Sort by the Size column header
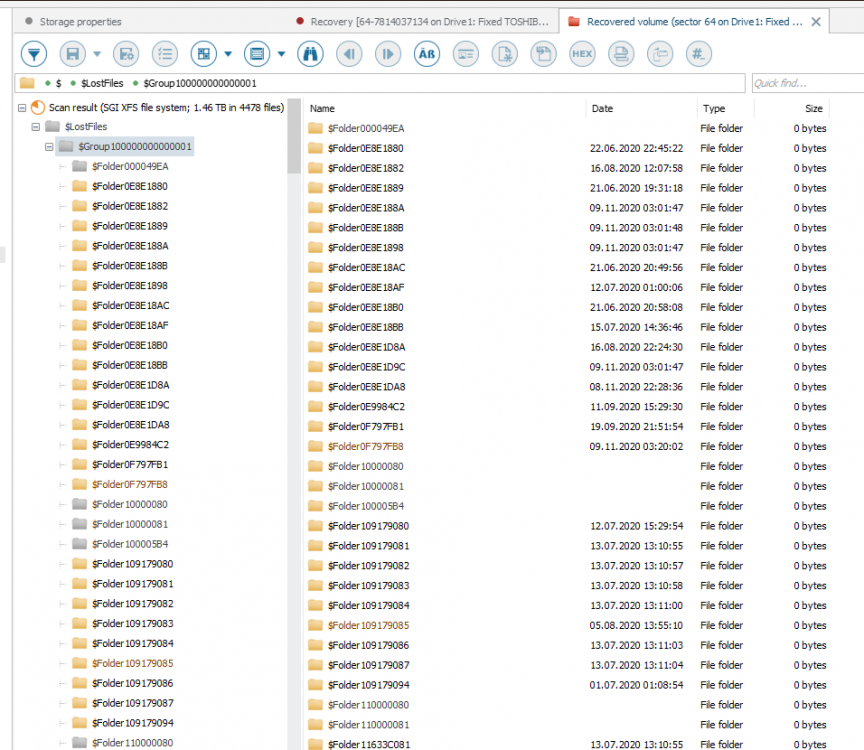This screenshot has height=750, width=864. tap(813, 109)
